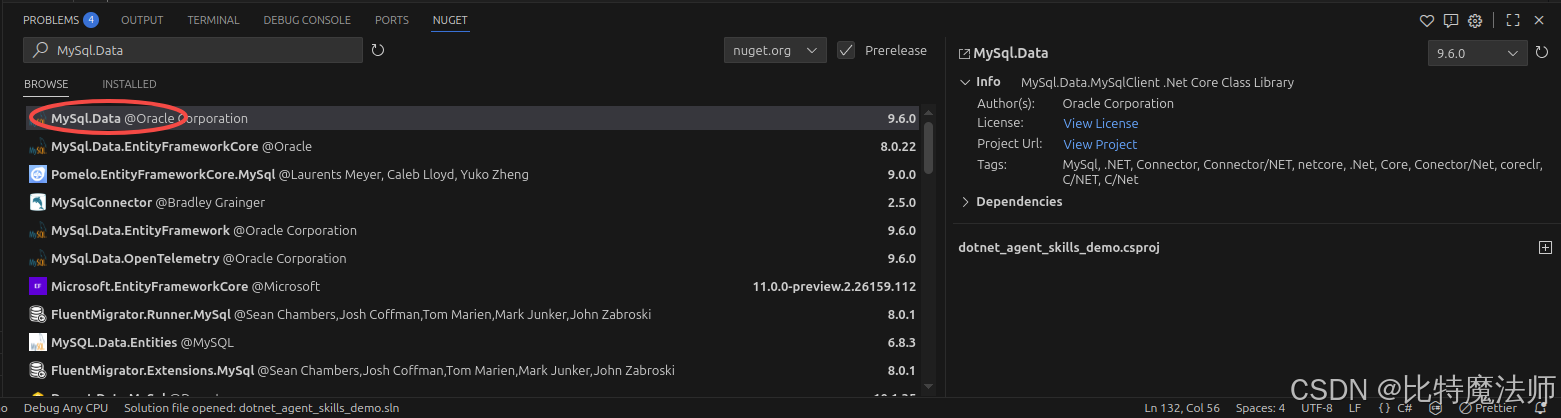Click Debug Any CPU in status bar
Viewport: 1561px width, 418px height.
coord(66,408)
